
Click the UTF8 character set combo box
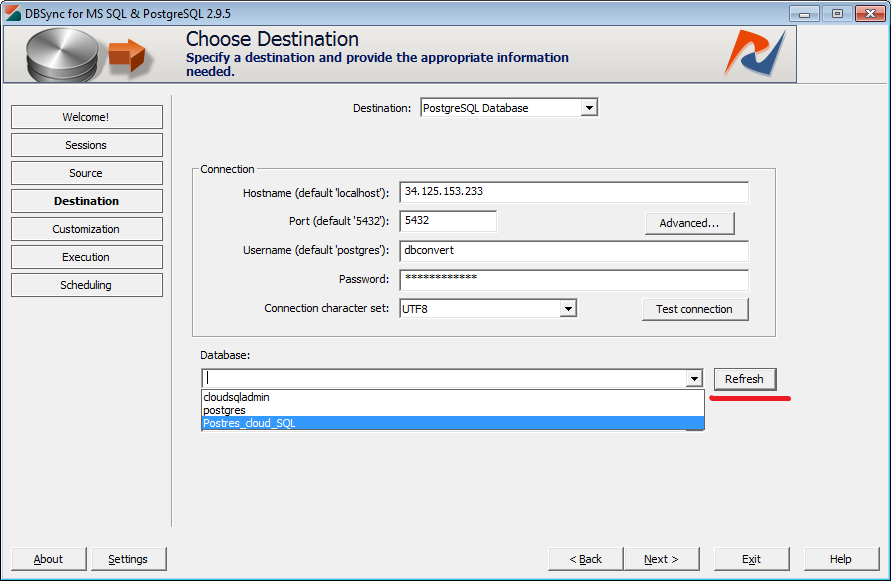tap(488, 309)
